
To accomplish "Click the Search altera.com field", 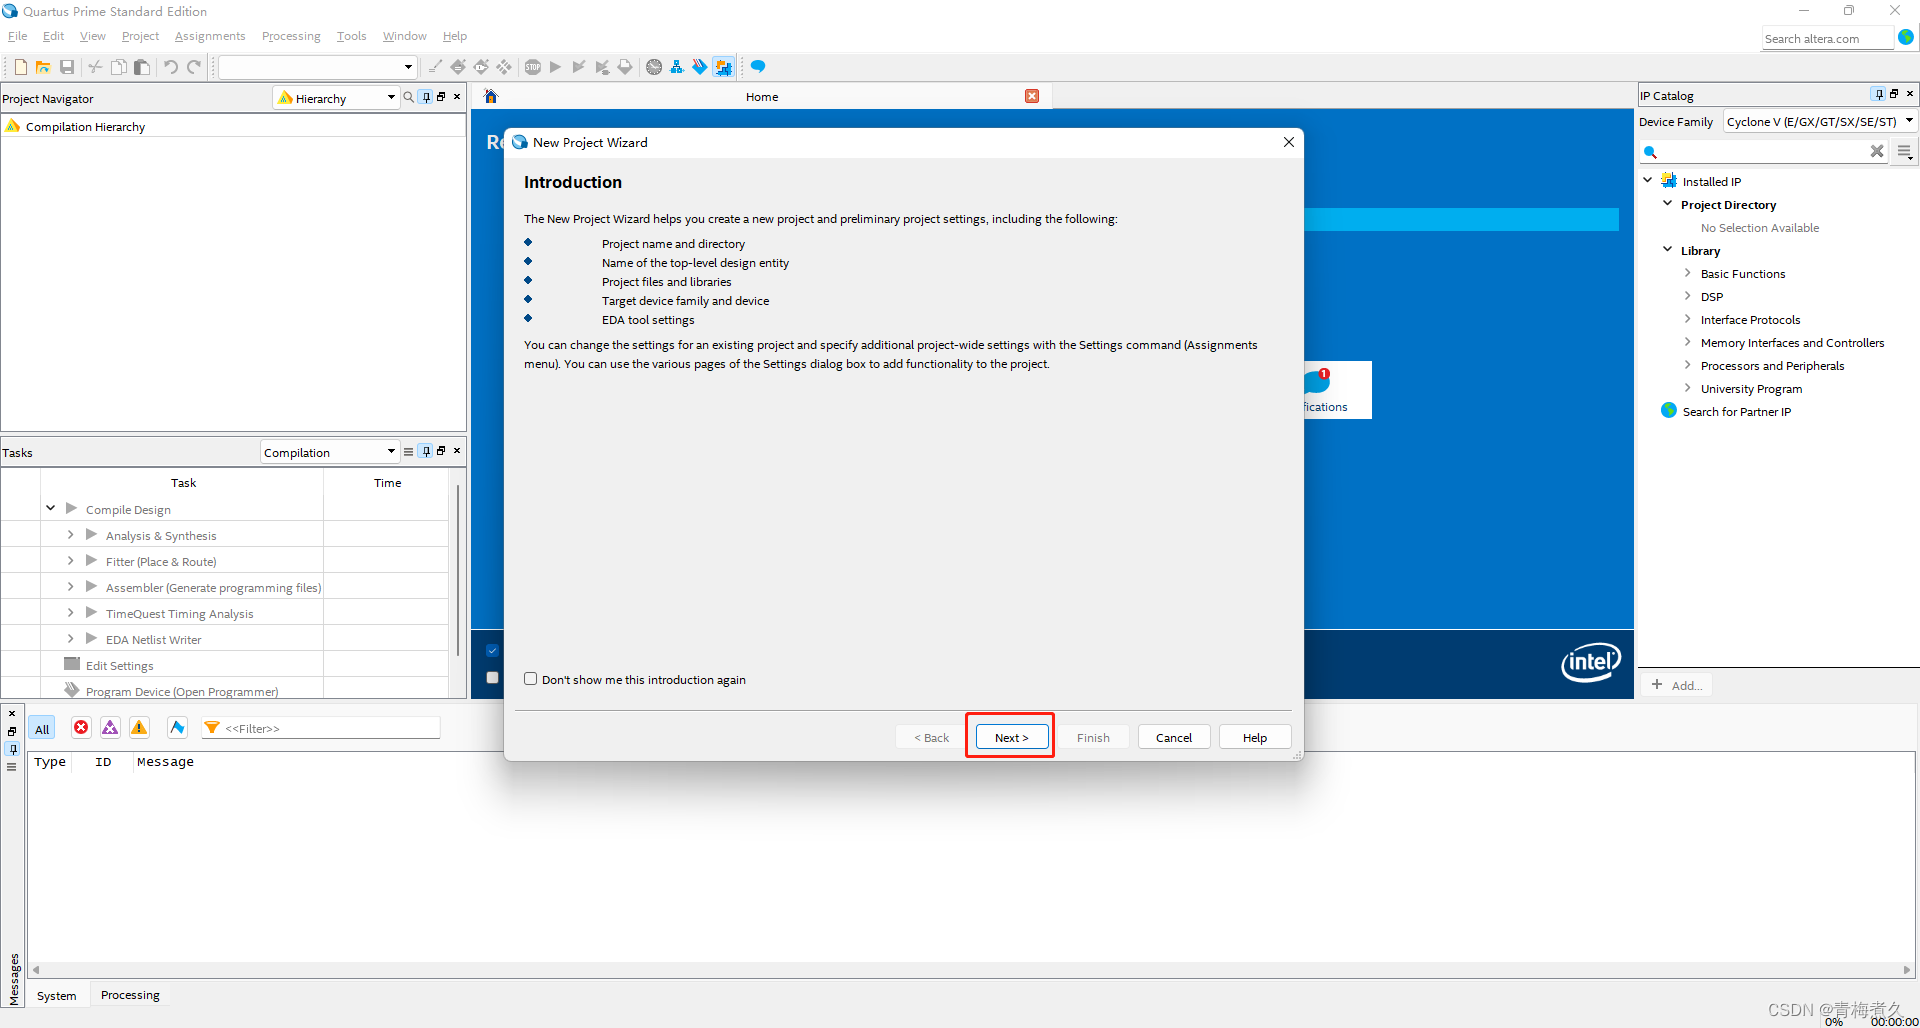I will [x=1827, y=38].
